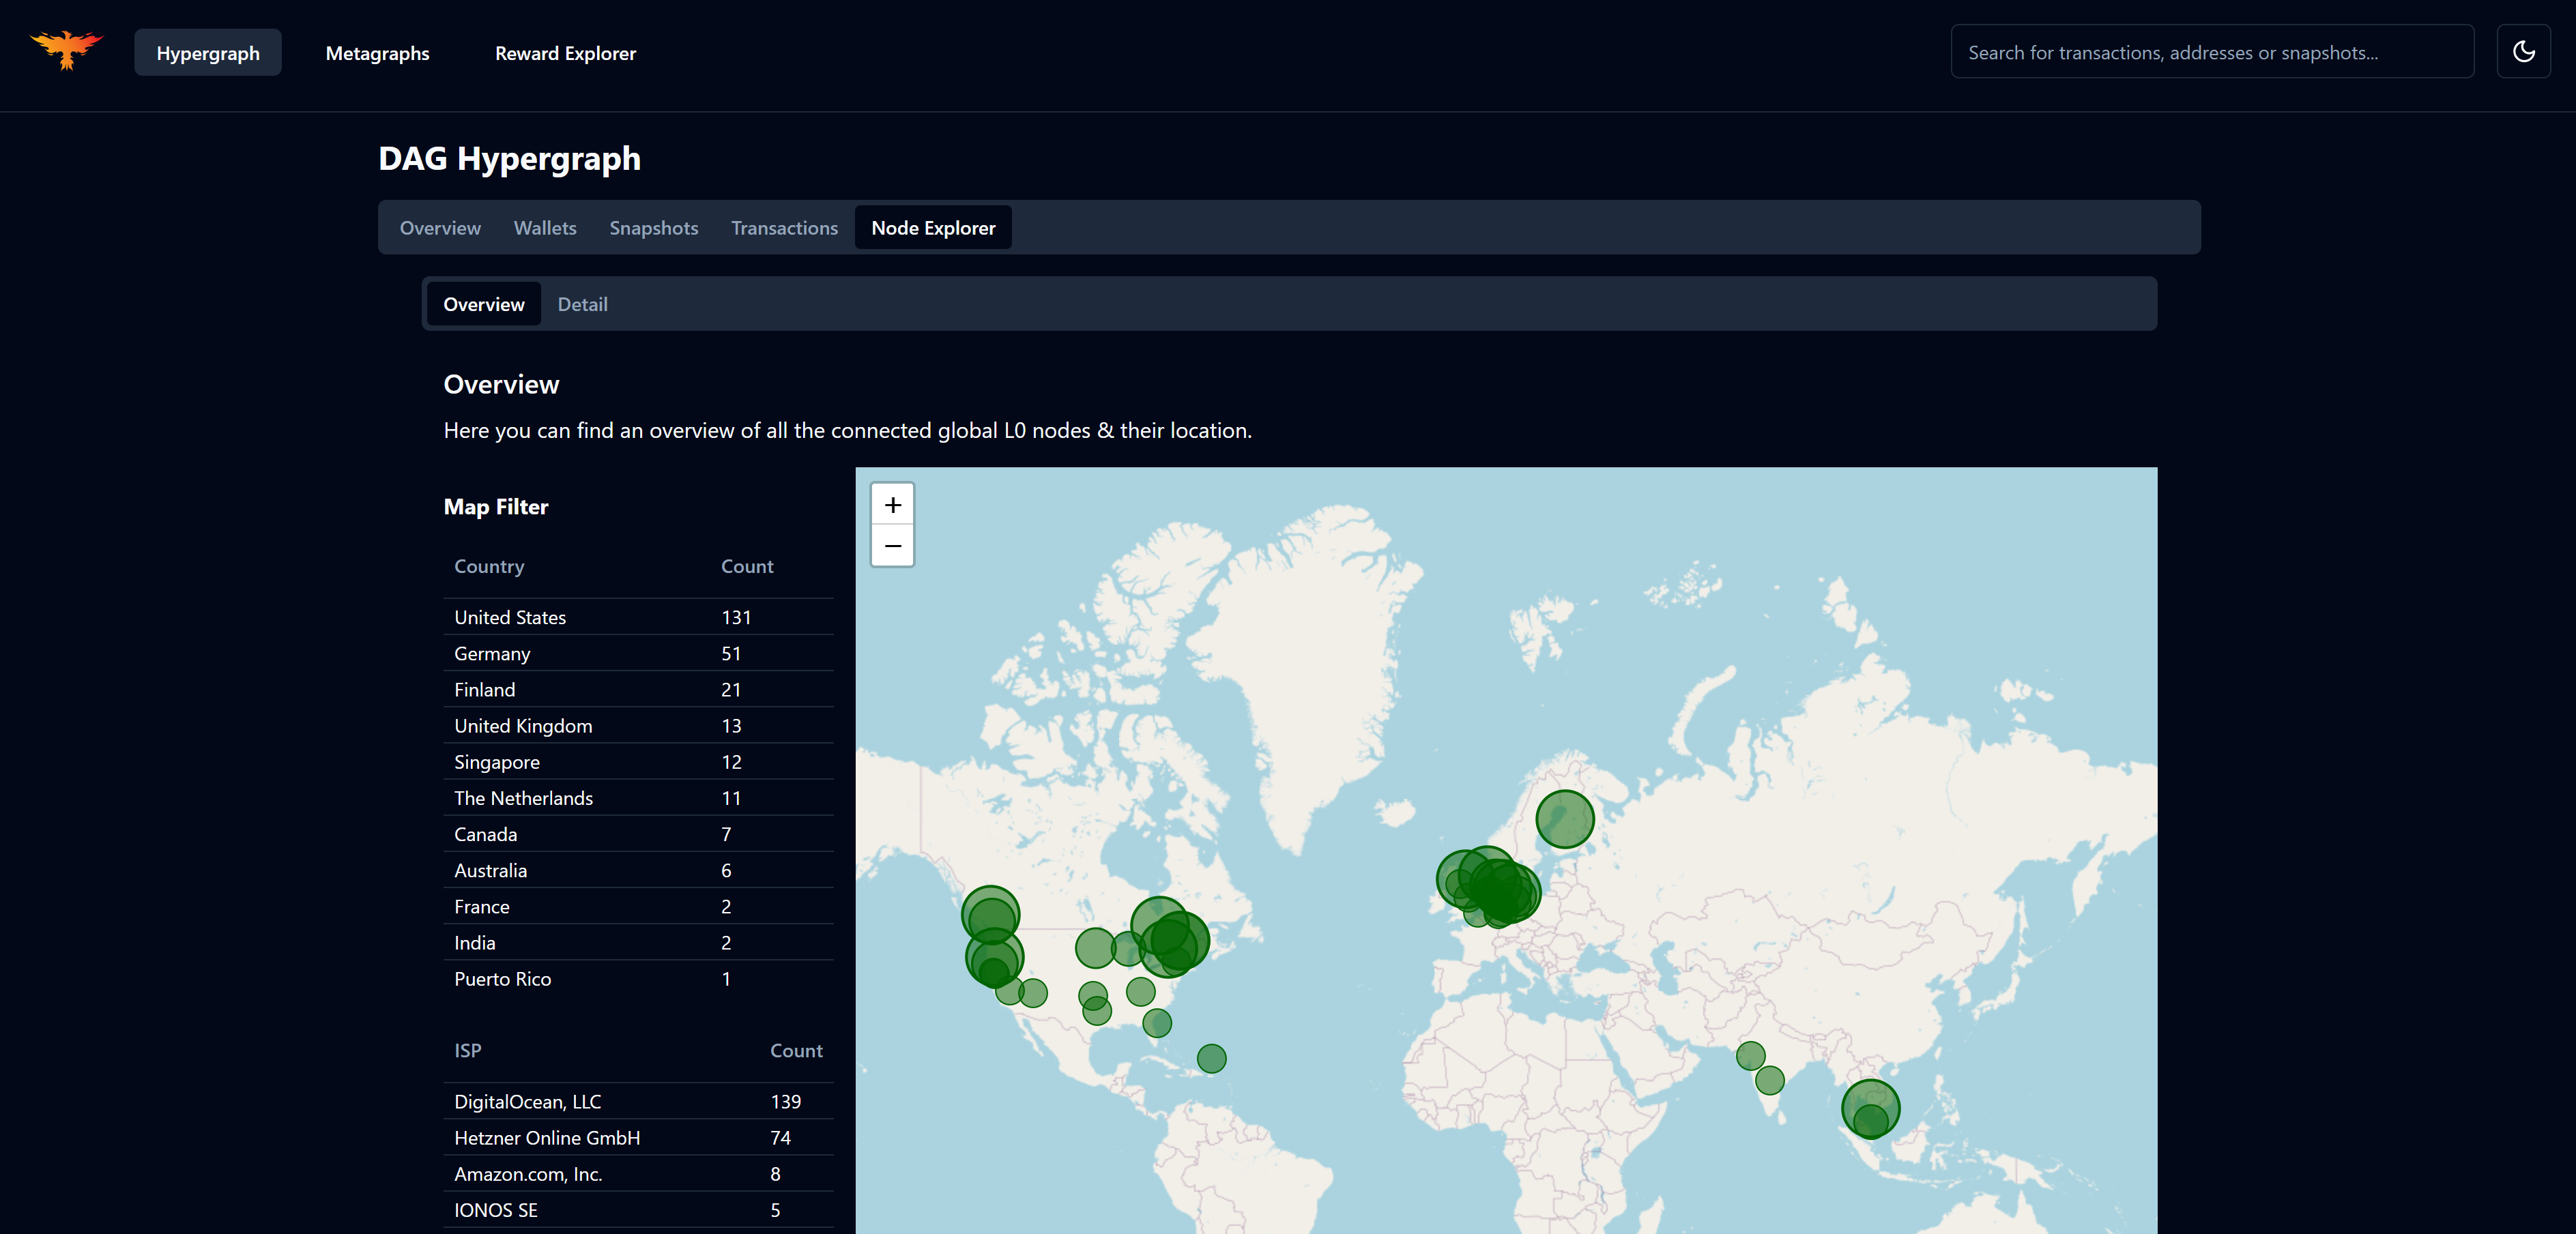Toggle dark mode moon icon

(x=2523, y=52)
